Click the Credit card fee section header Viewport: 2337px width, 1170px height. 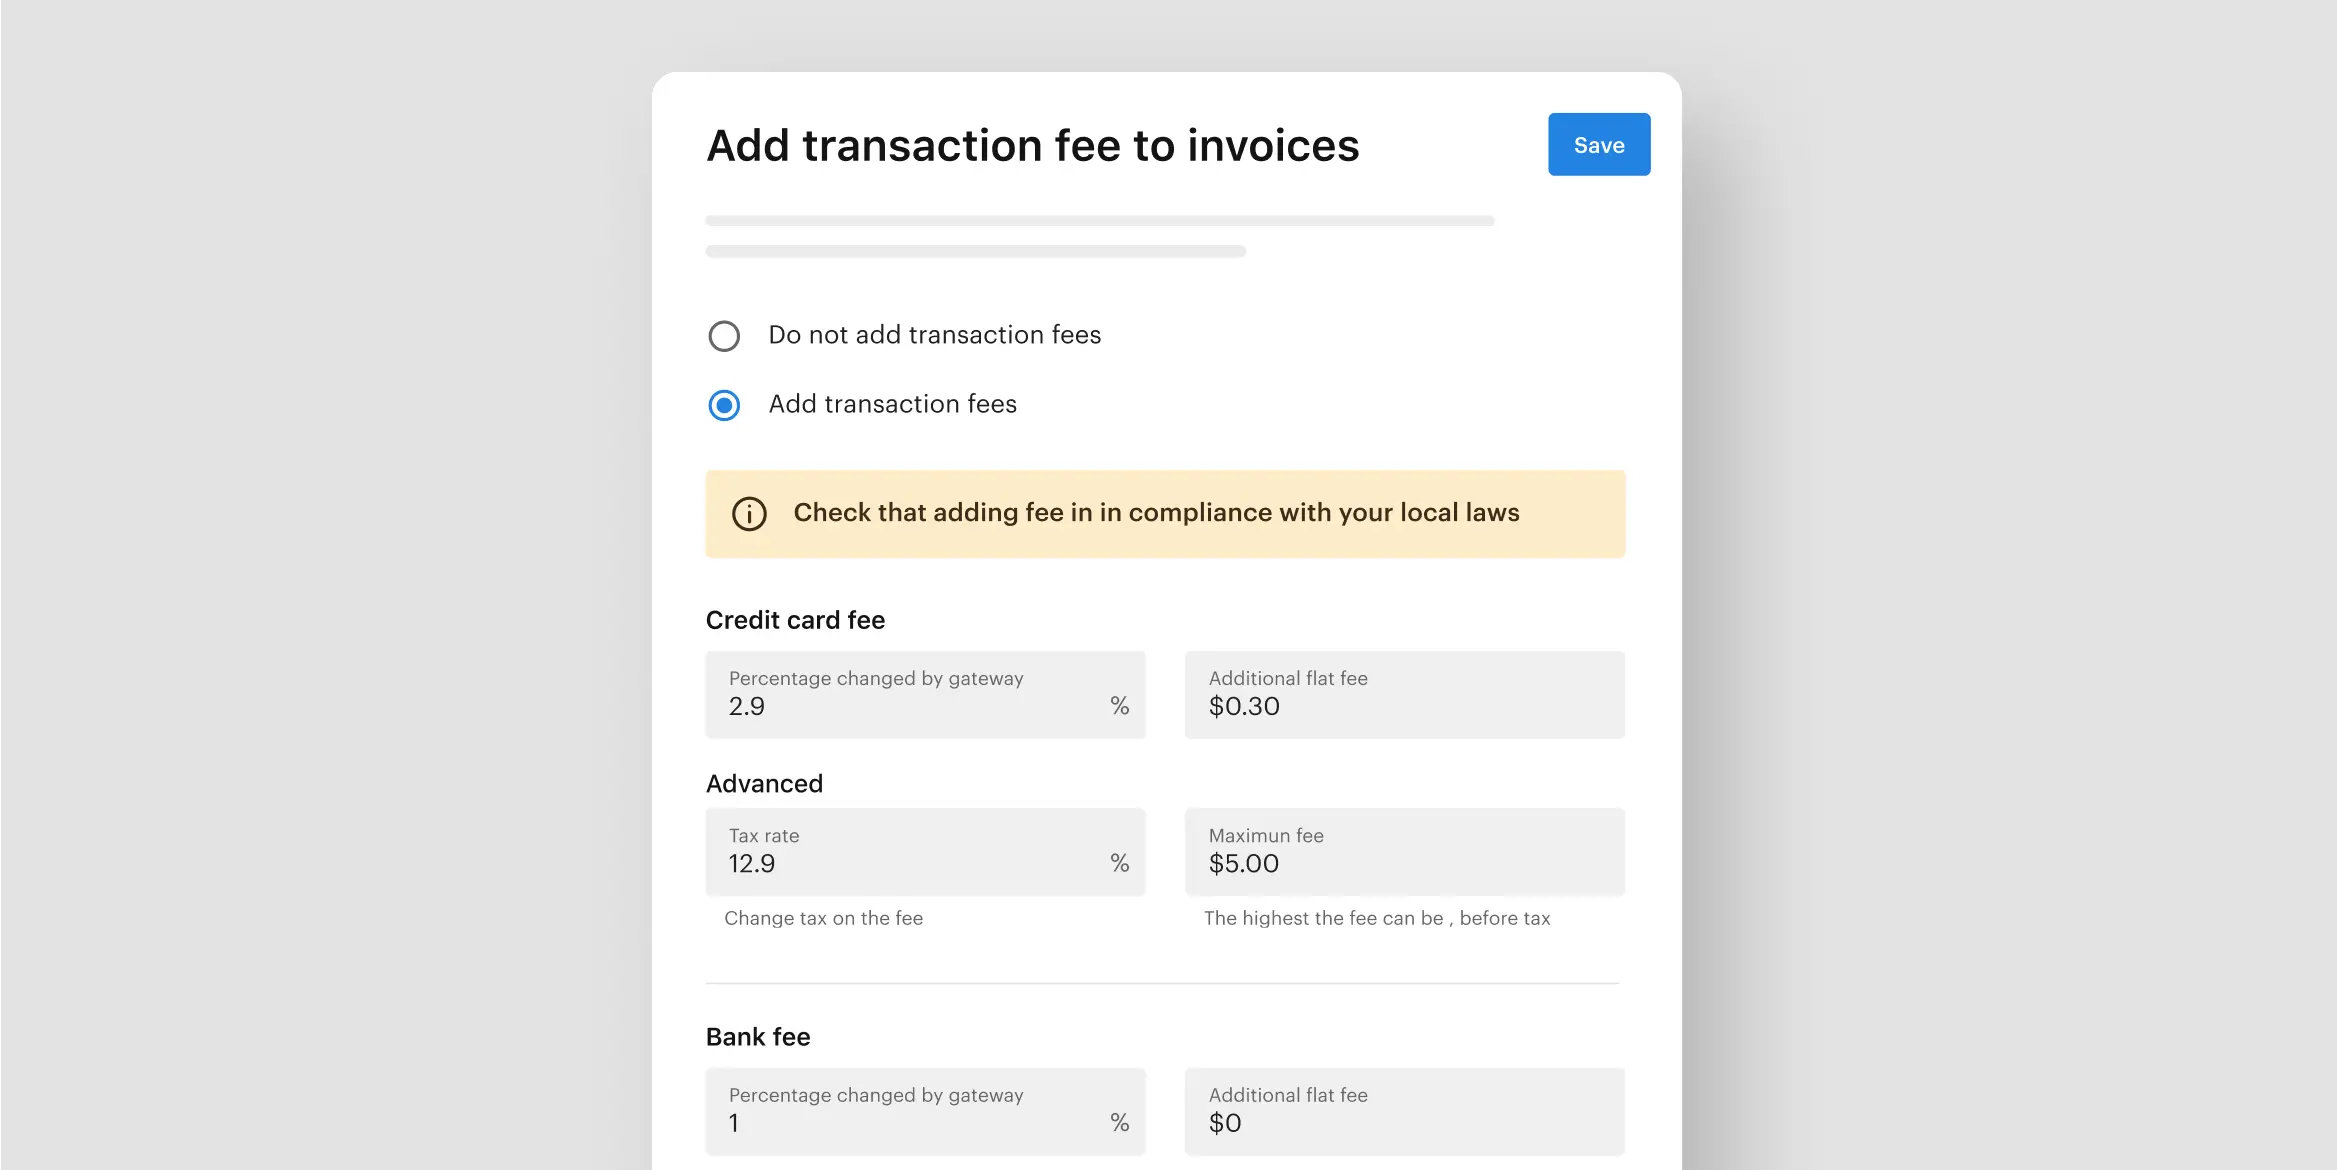(x=795, y=618)
